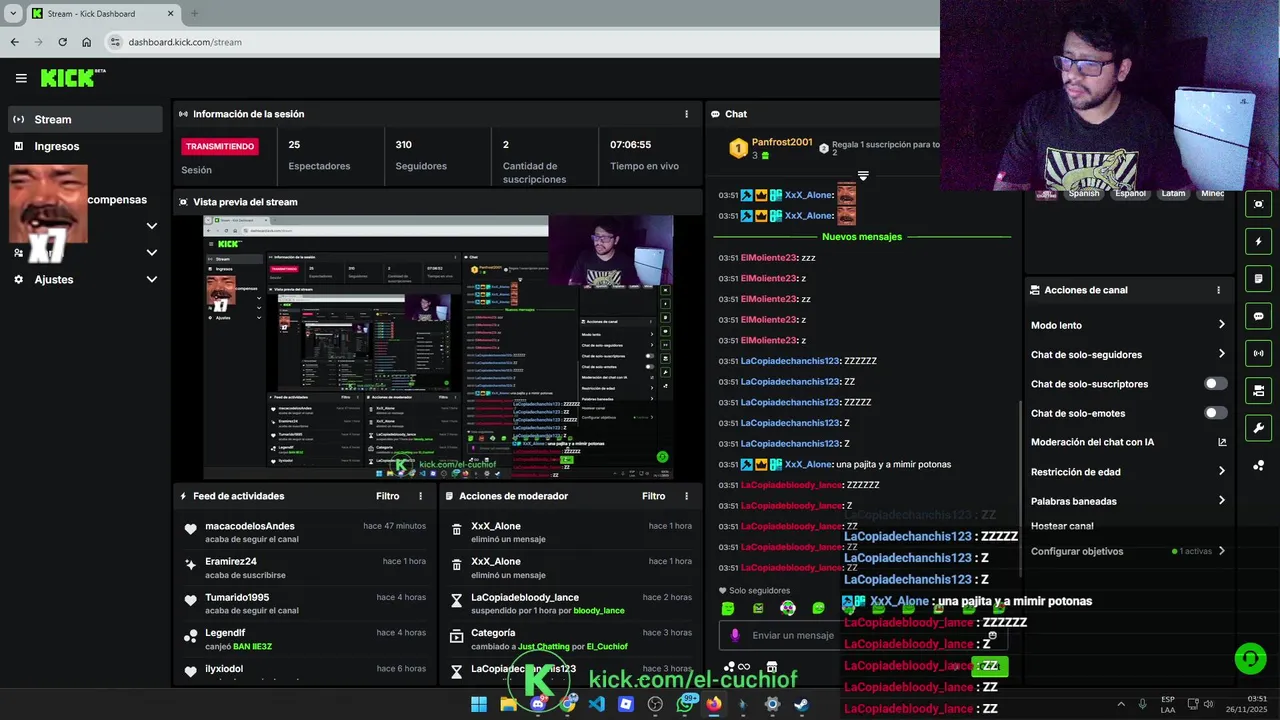
Task: Open Acciones de canal three-dot menu
Action: pos(1218,290)
